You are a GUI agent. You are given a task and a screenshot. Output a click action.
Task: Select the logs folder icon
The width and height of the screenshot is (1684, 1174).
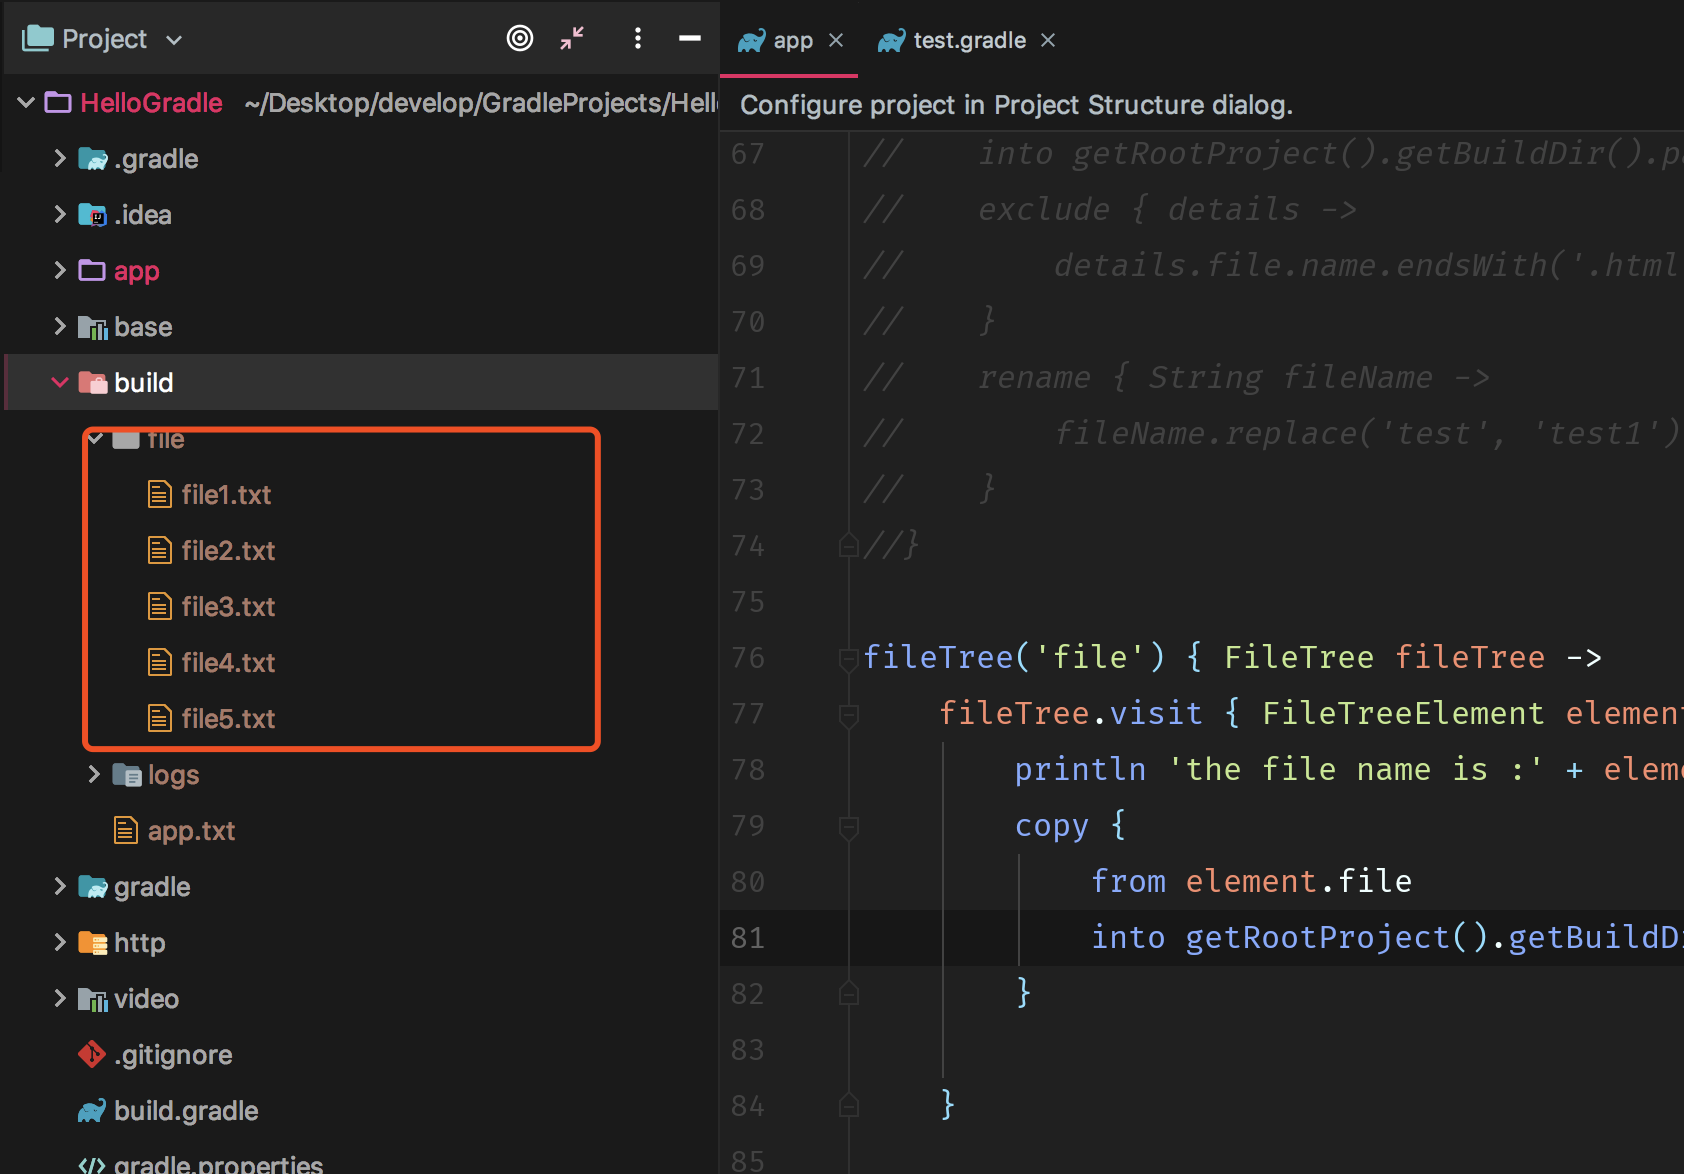tap(127, 775)
